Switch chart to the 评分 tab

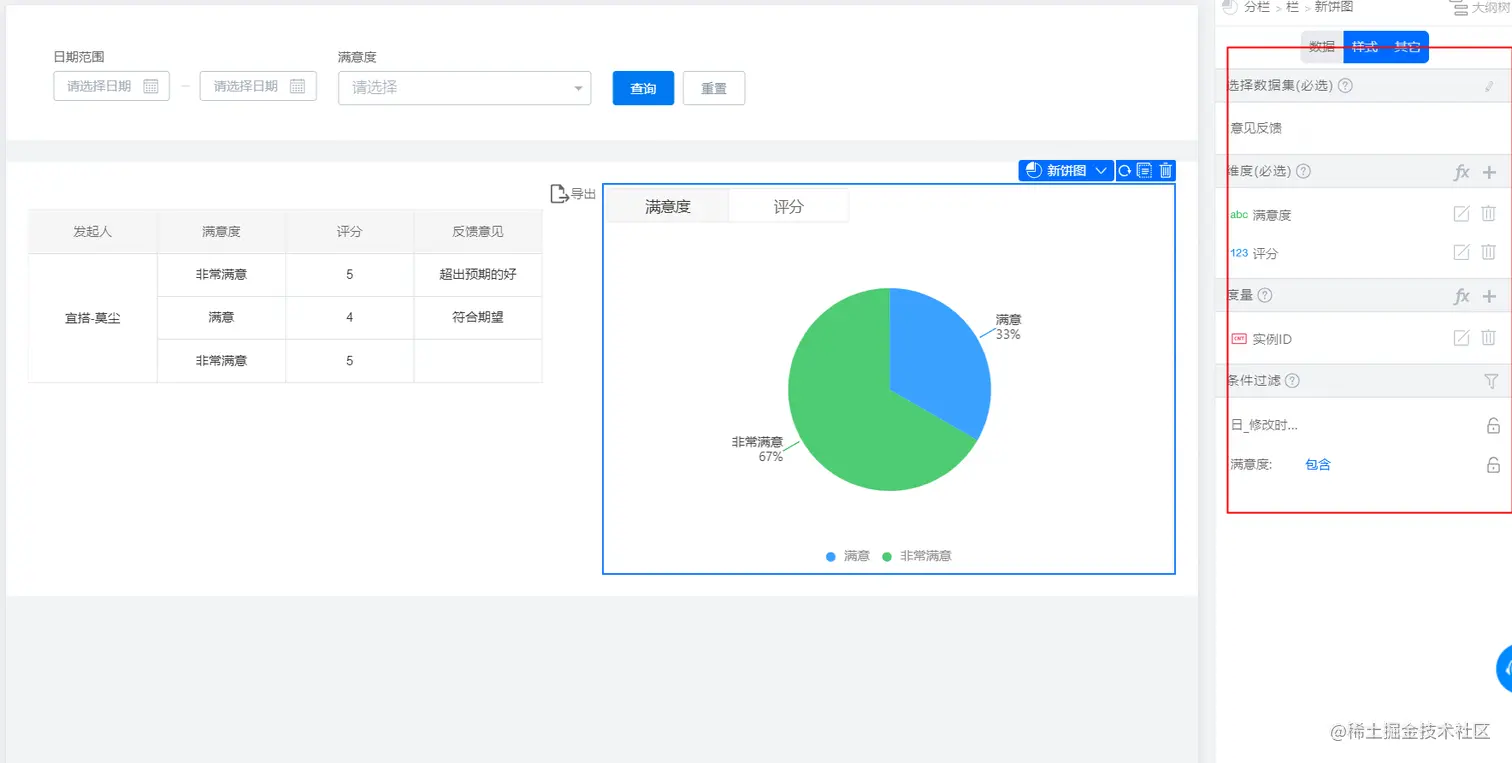point(789,207)
